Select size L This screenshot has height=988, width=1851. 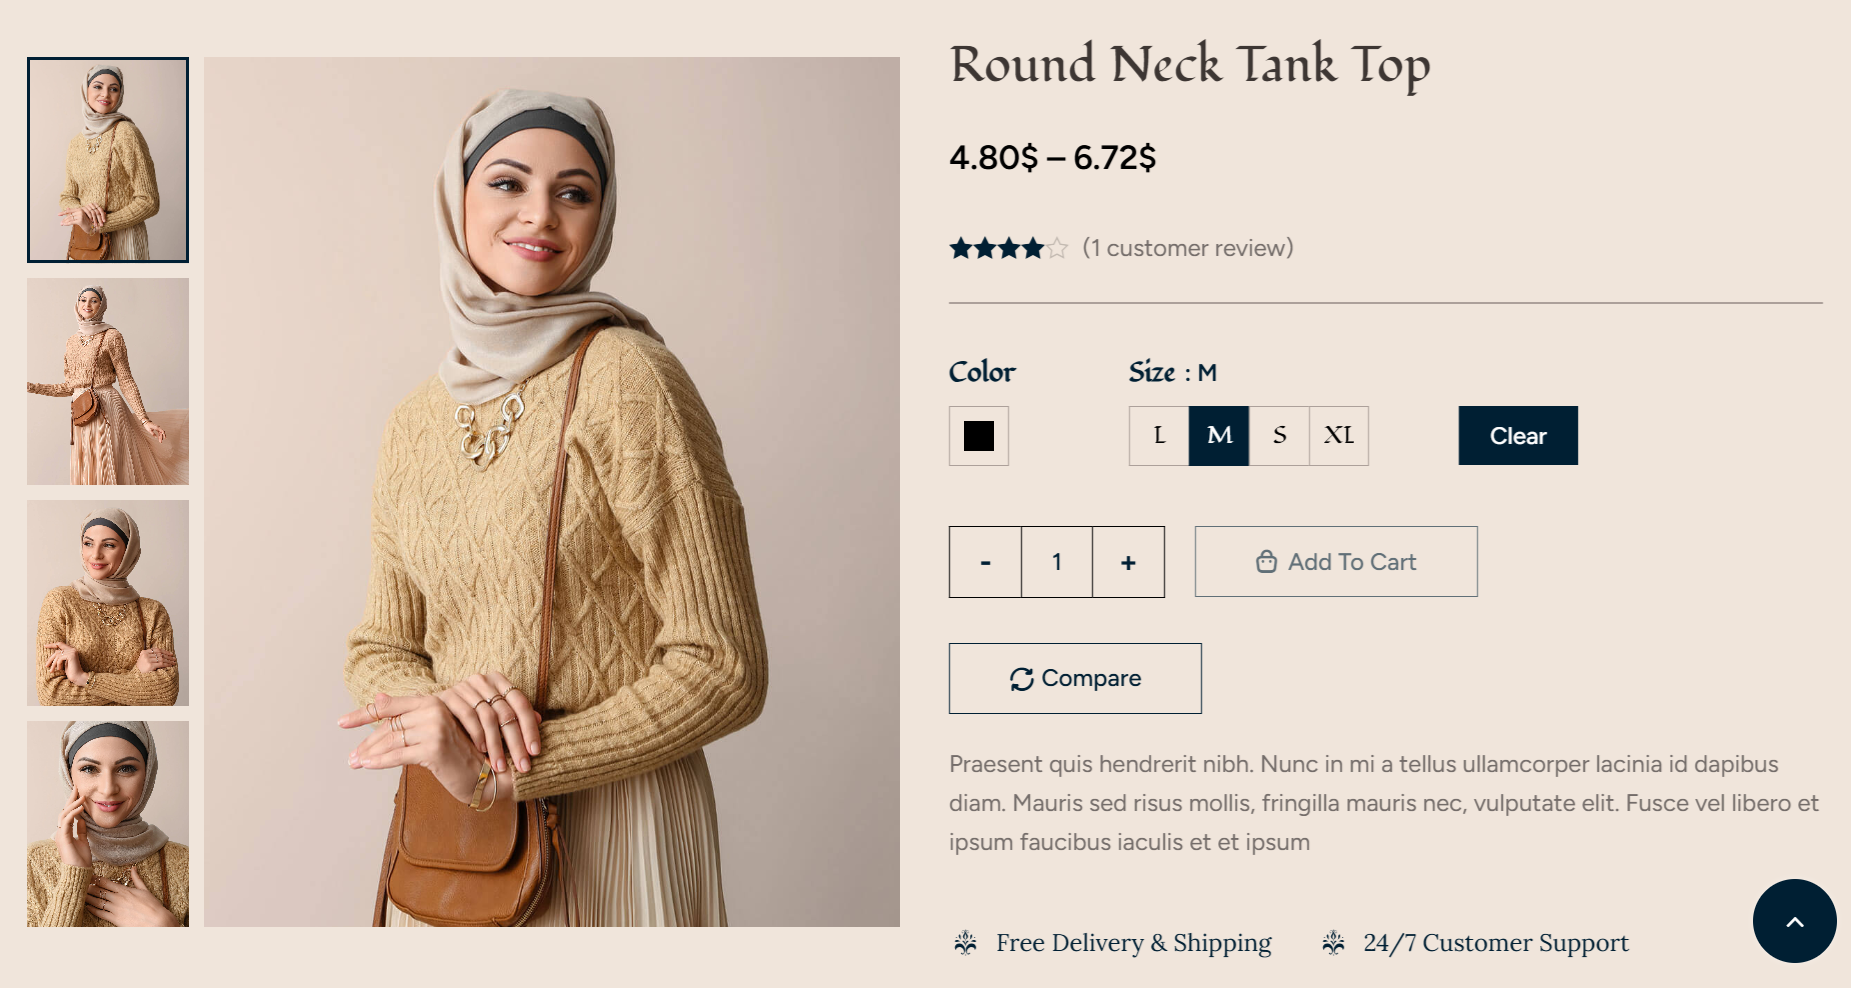[x=1159, y=436]
